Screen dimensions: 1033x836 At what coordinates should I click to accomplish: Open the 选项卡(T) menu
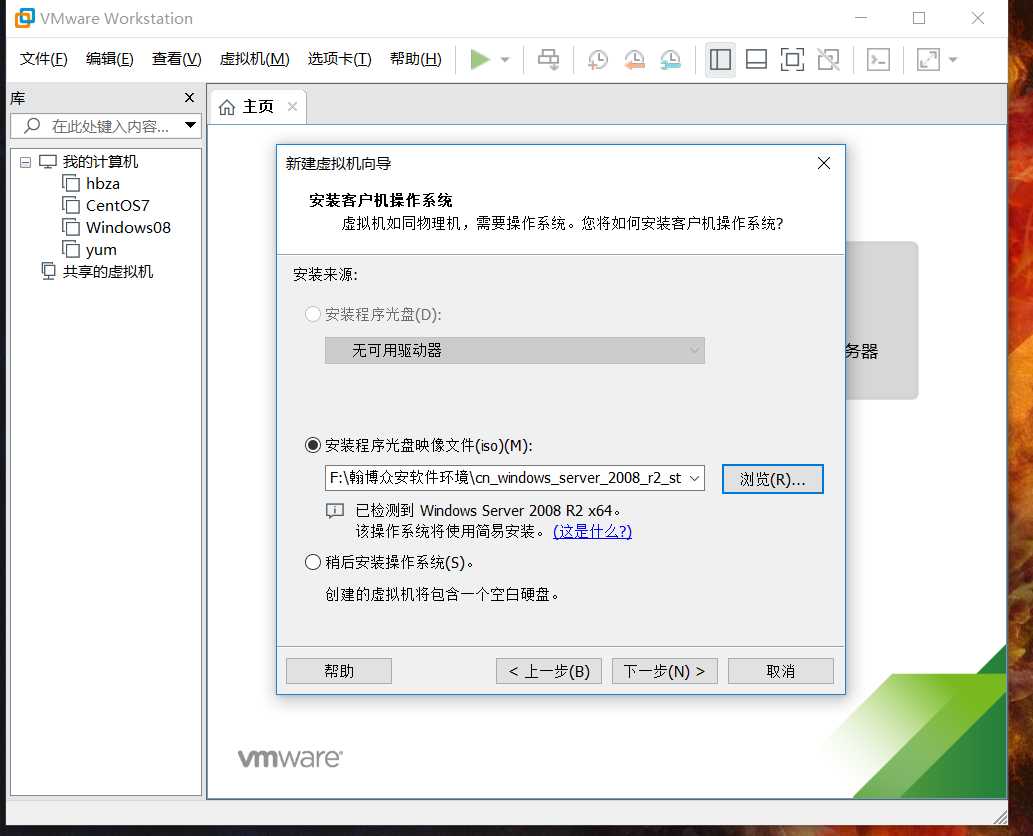click(339, 59)
